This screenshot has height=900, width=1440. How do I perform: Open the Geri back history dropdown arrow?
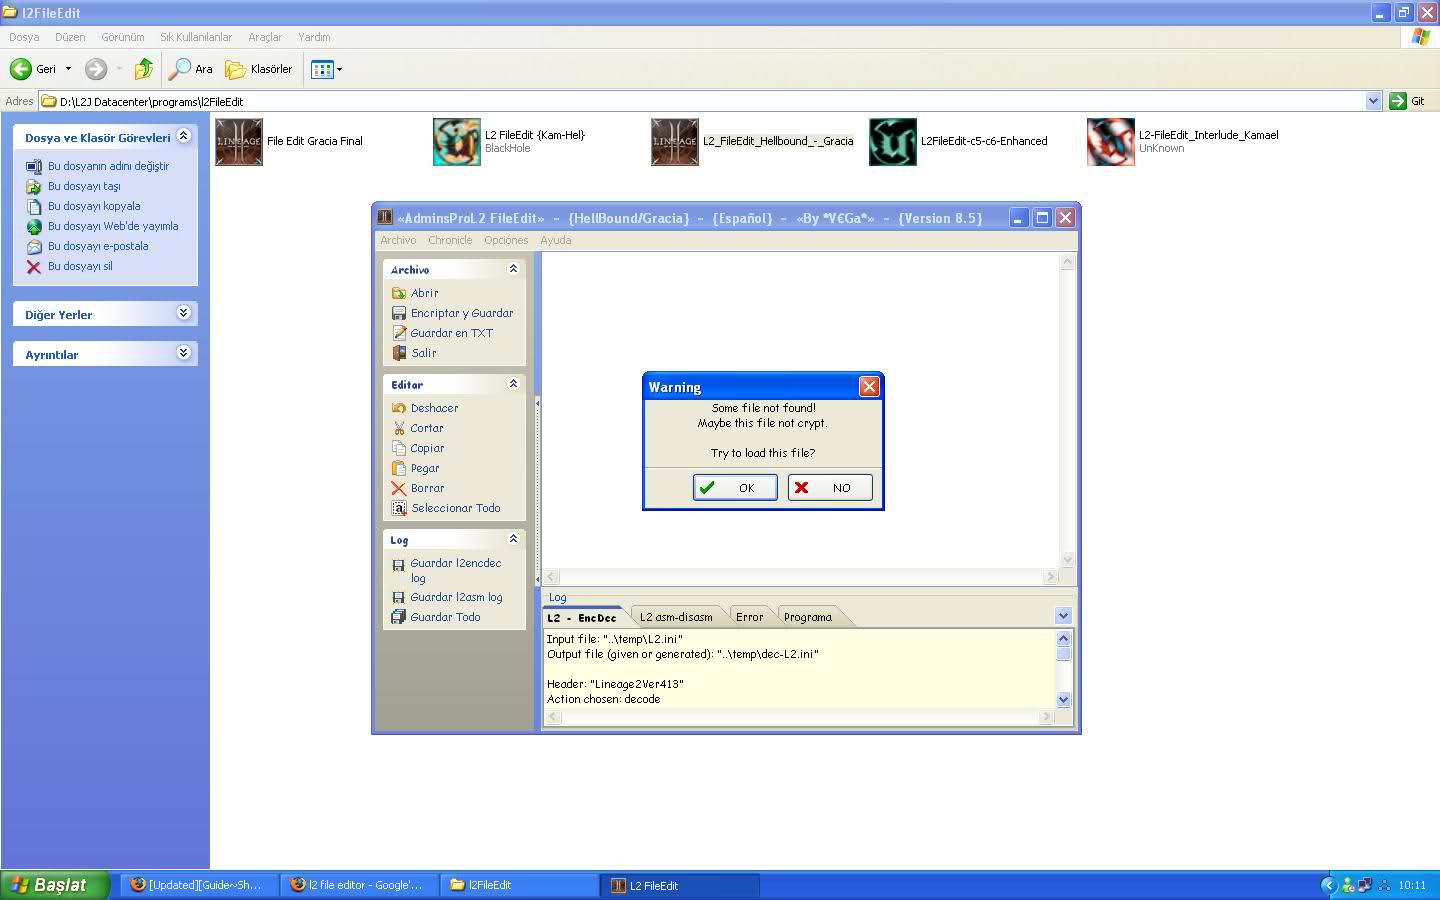(68, 69)
